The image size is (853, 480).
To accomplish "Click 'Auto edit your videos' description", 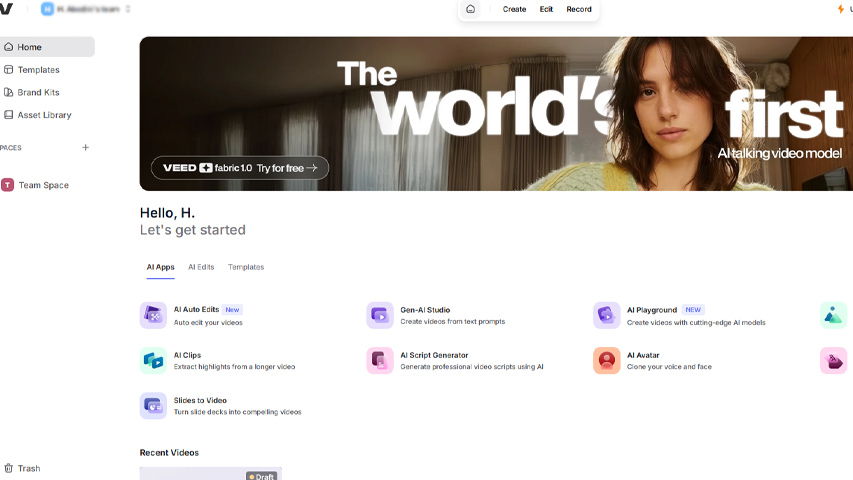I will 208,322.
